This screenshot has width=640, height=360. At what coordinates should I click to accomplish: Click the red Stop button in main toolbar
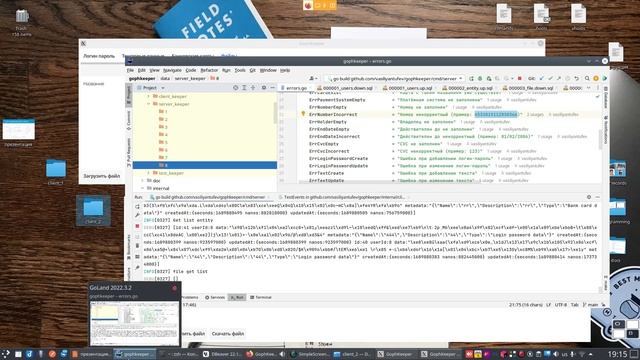[520, 78]
